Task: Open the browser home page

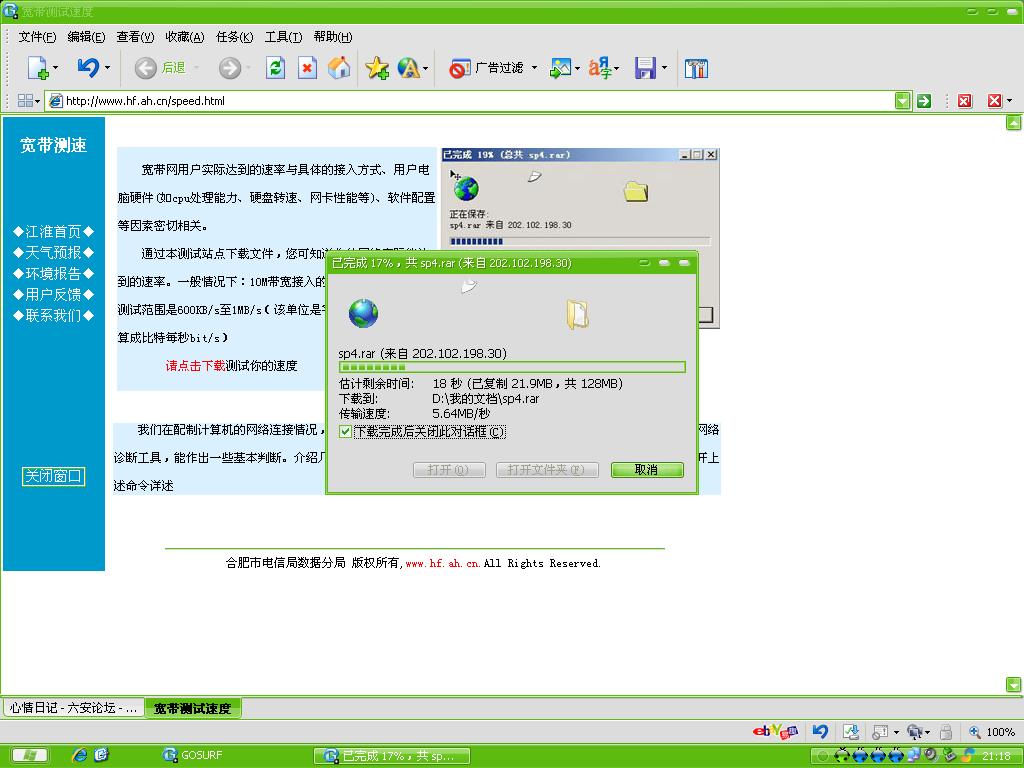Action: coord(340,68)
